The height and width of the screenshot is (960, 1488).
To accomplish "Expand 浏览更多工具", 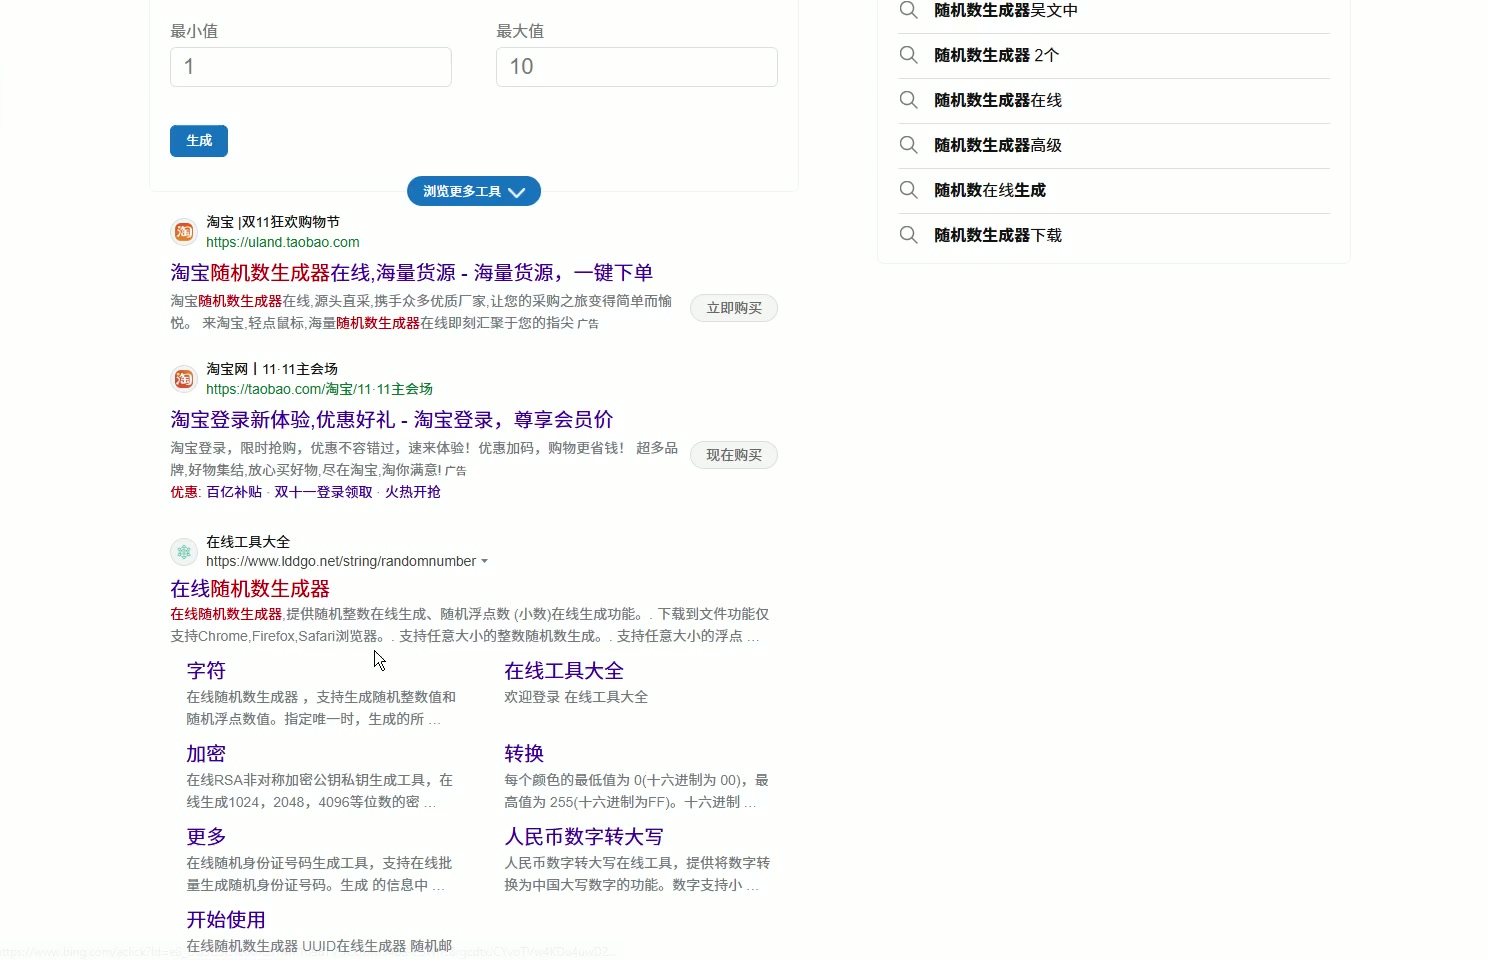I will [474, 191].
